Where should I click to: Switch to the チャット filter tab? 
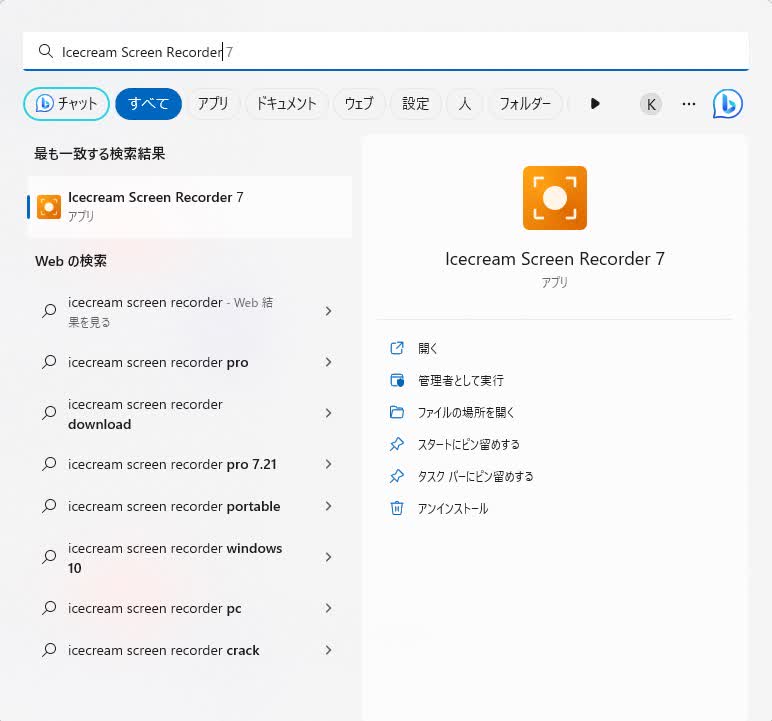pos(66,104)
